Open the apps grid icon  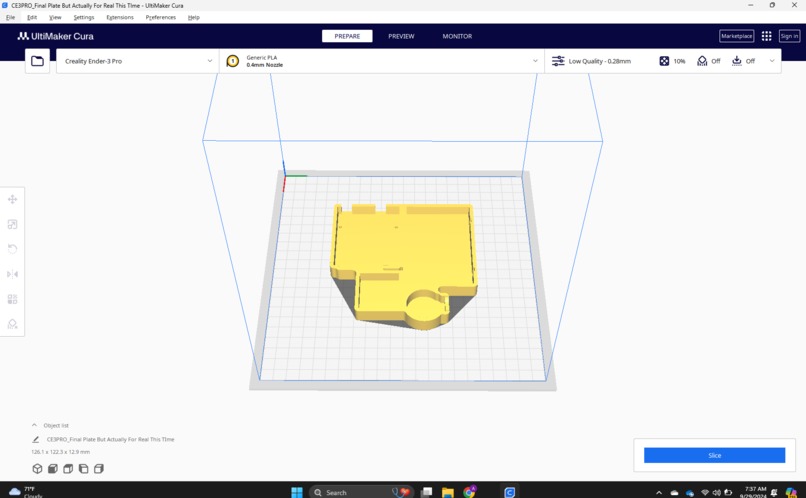(x=766, y=36)
